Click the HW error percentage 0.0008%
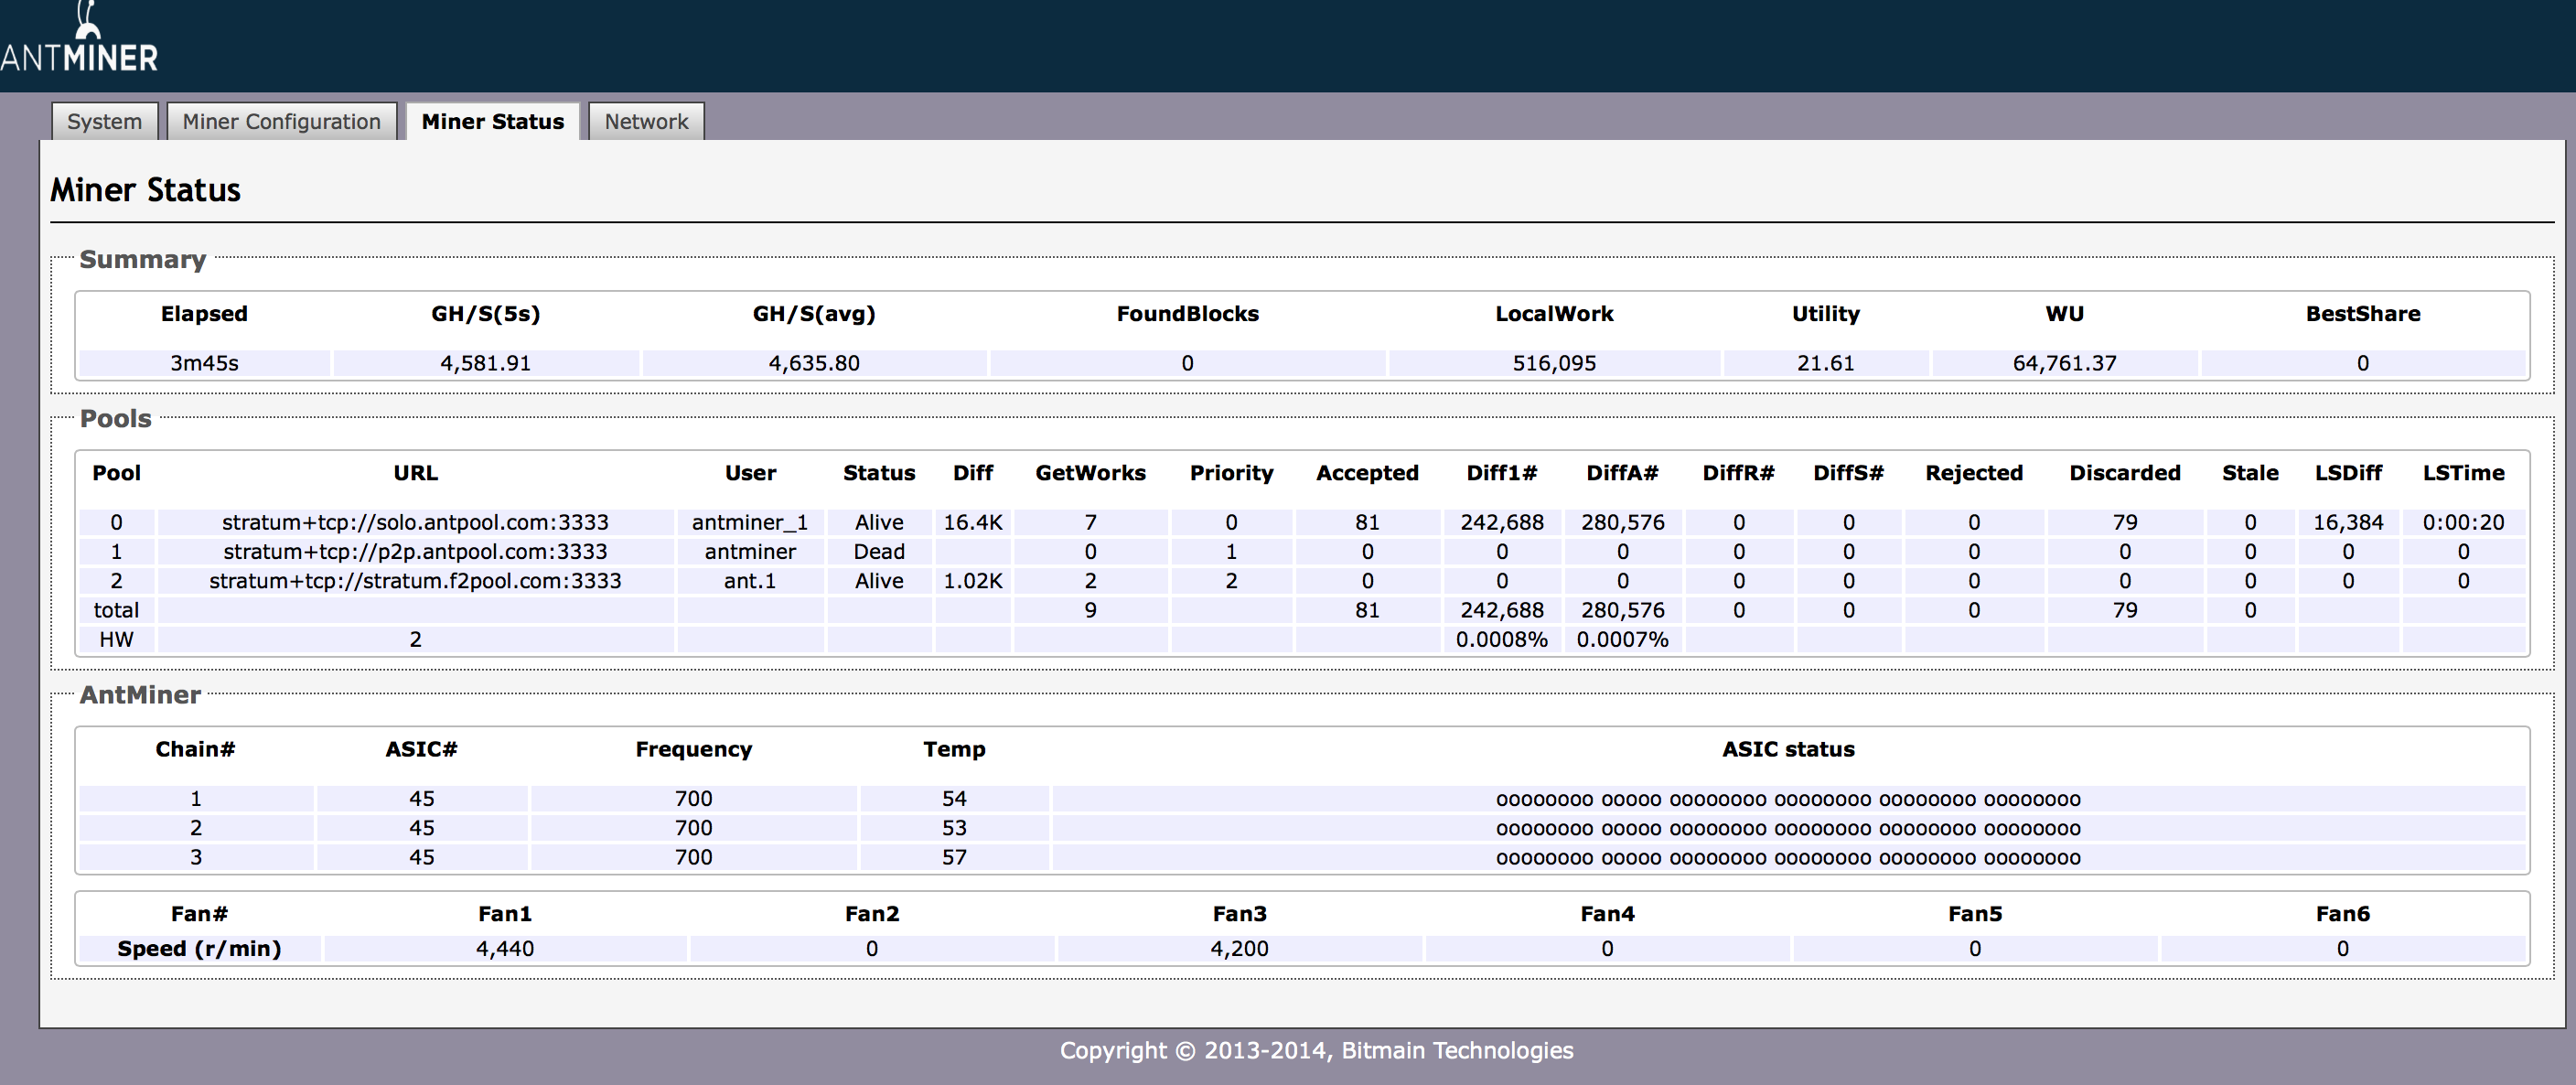The image size is (2576, 1085). pos(1502,639)
